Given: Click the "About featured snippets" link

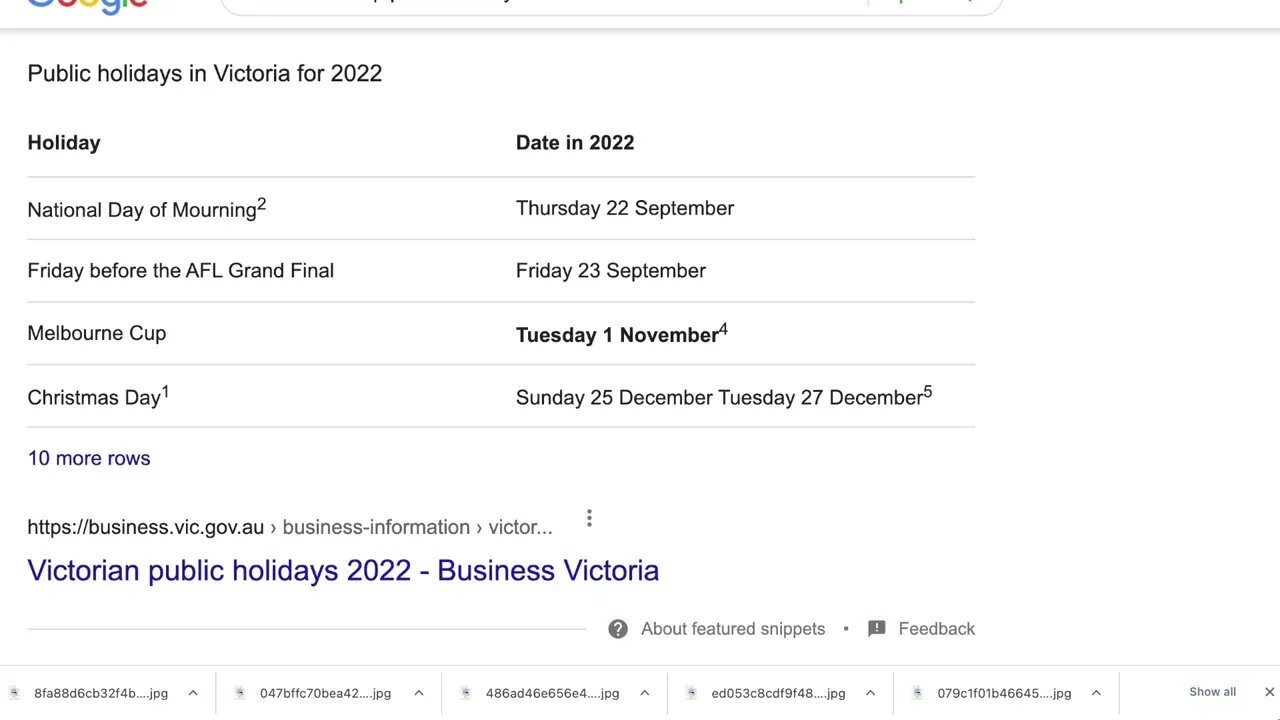Looking at the screenshot, I should [x=733, y=629].
